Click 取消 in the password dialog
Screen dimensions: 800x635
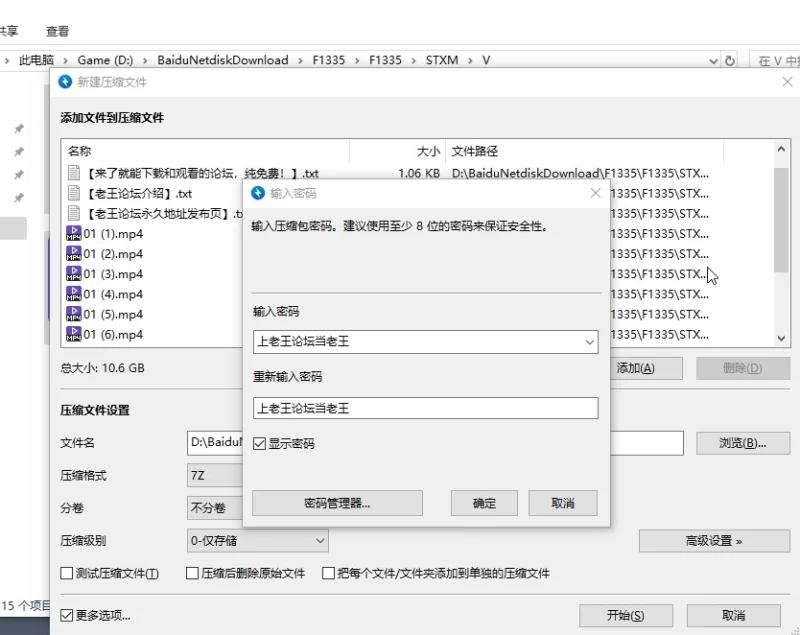(563, 503)
